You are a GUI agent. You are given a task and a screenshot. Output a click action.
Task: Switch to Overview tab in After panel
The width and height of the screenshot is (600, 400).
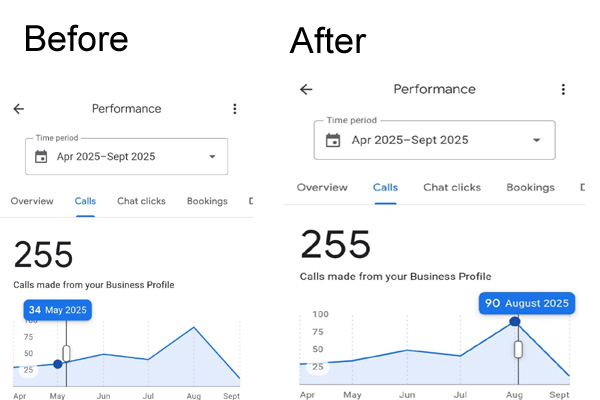click(x=322, y=187)
